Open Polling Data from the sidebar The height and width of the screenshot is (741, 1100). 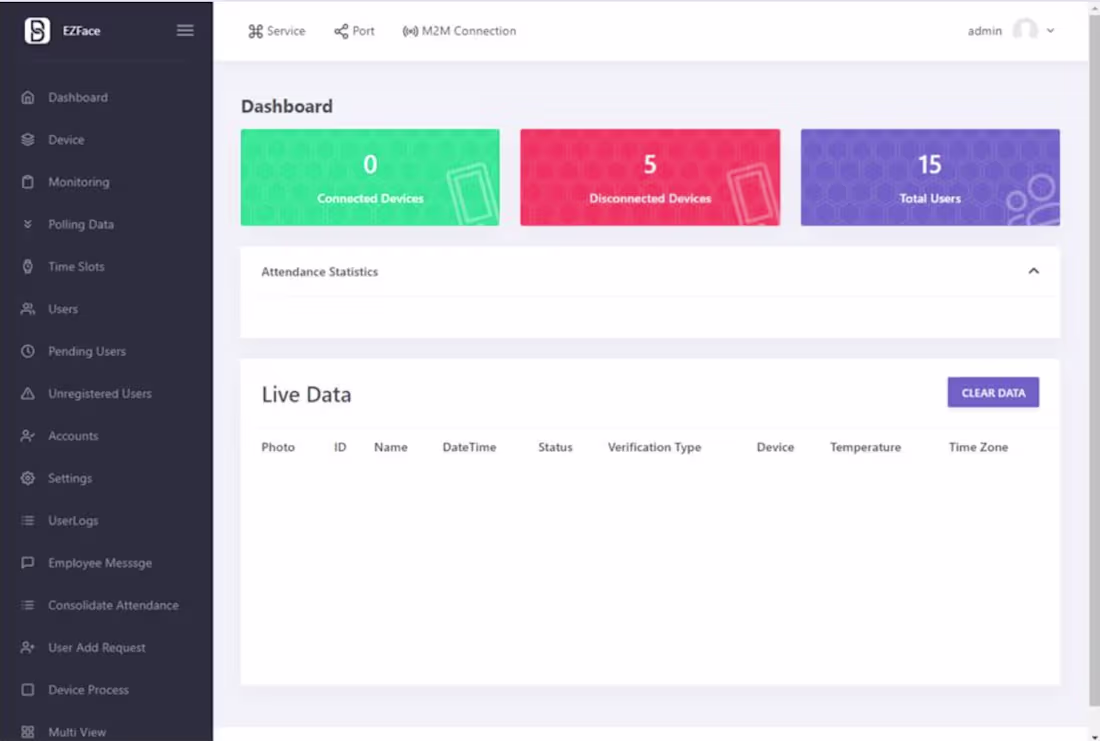click(x=30, y=224)
